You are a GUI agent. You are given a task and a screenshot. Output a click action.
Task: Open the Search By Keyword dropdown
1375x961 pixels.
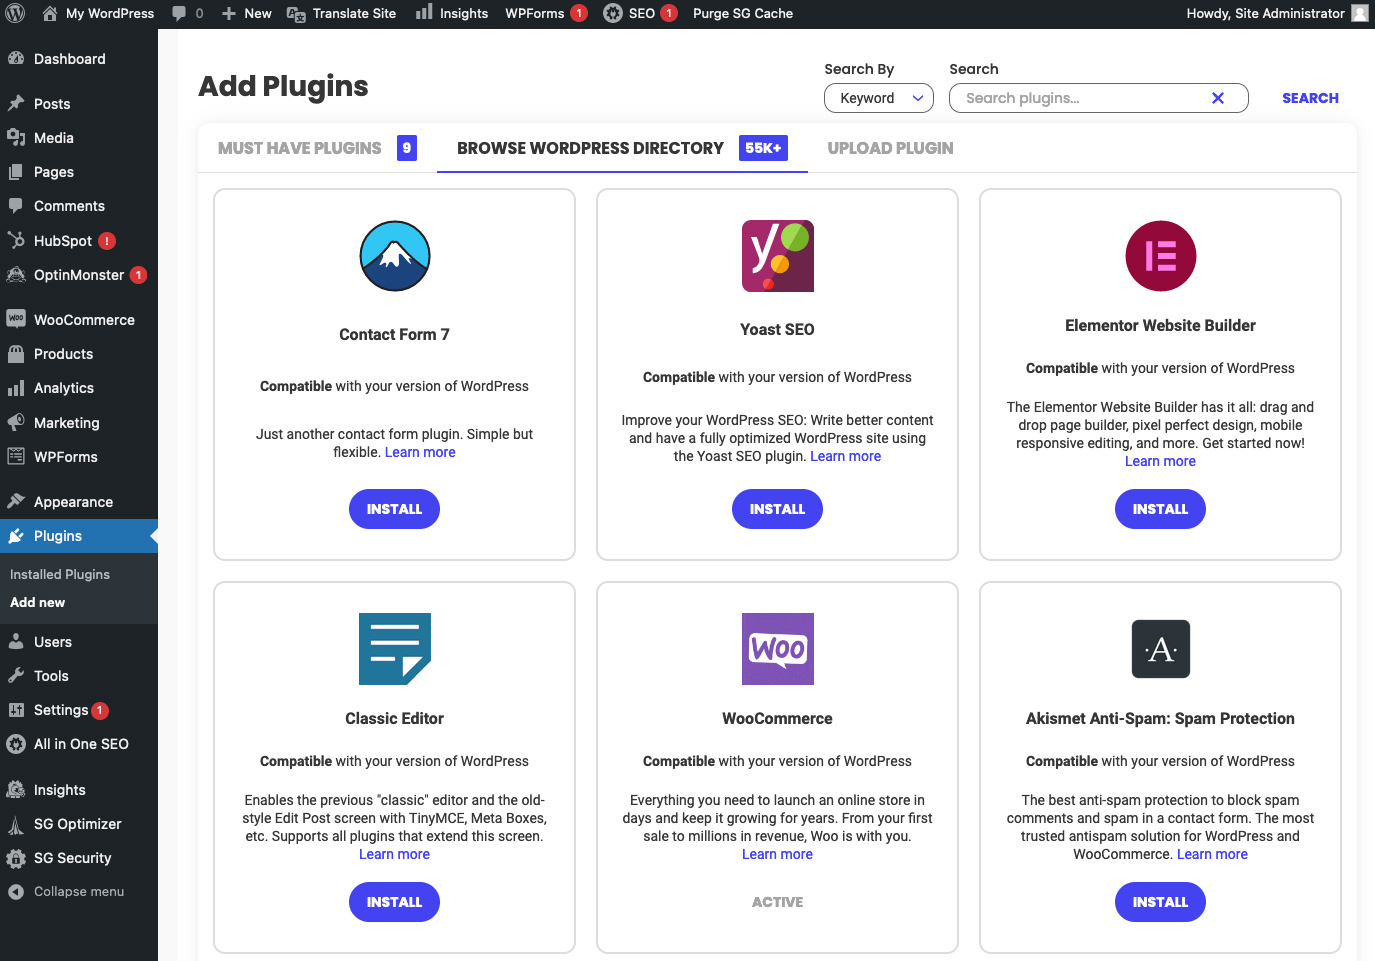(x=879, y=98)
